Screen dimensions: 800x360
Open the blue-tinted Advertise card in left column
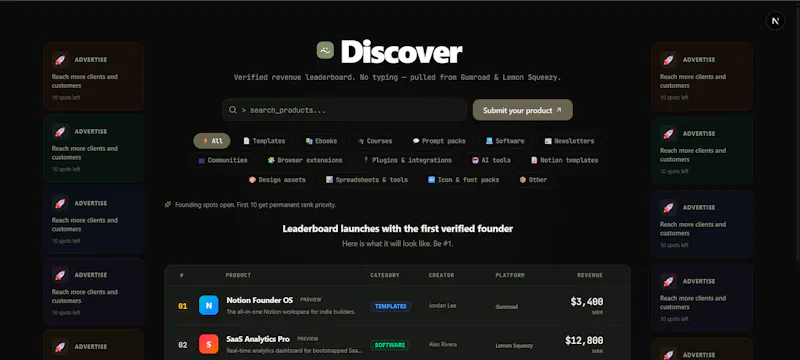(93, 220)
